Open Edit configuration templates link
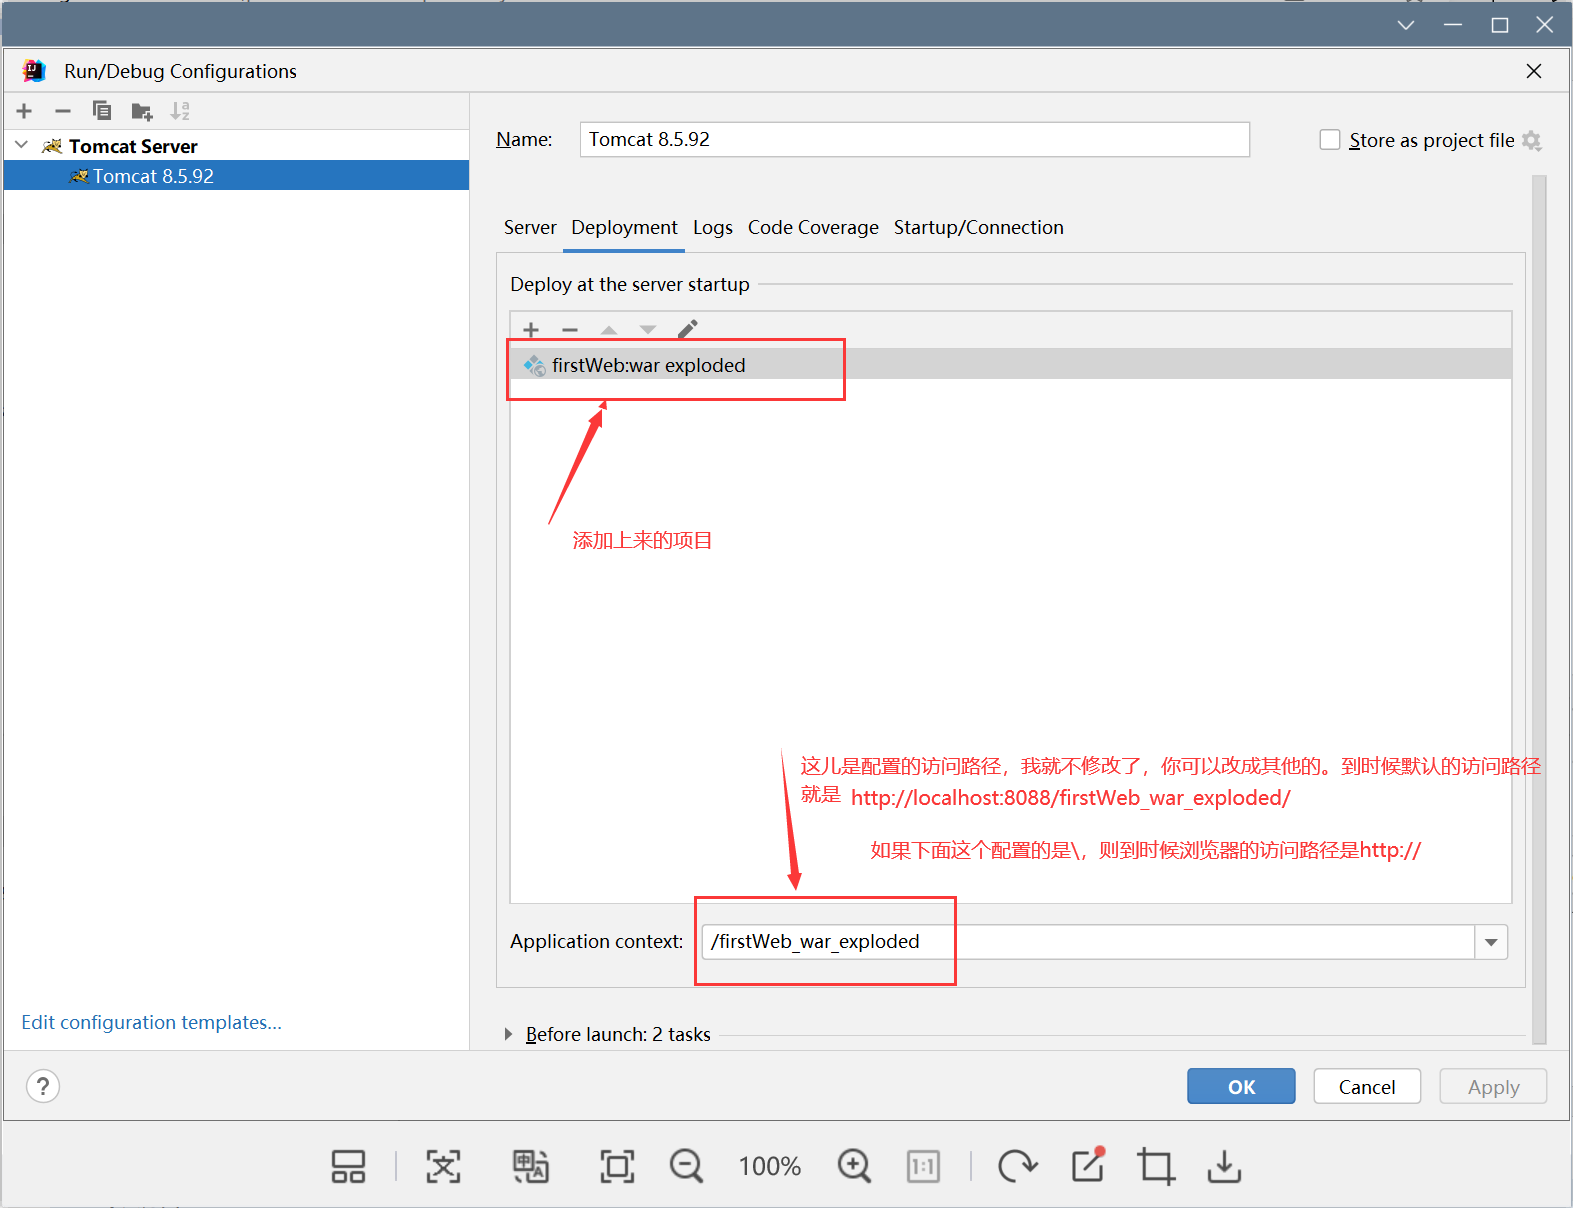 click(152, 1022)
